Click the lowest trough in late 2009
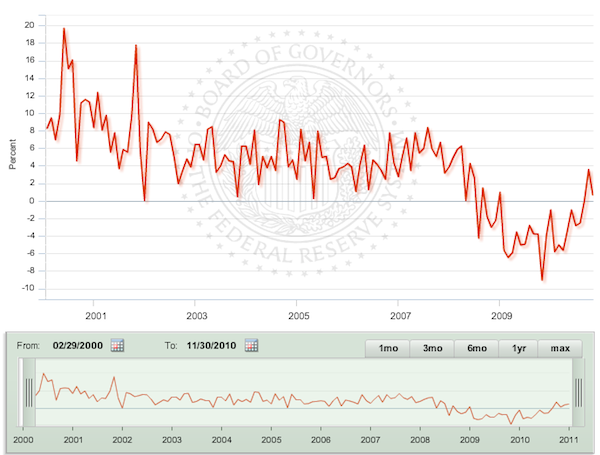Screen dimensions: 600x455 542,279
